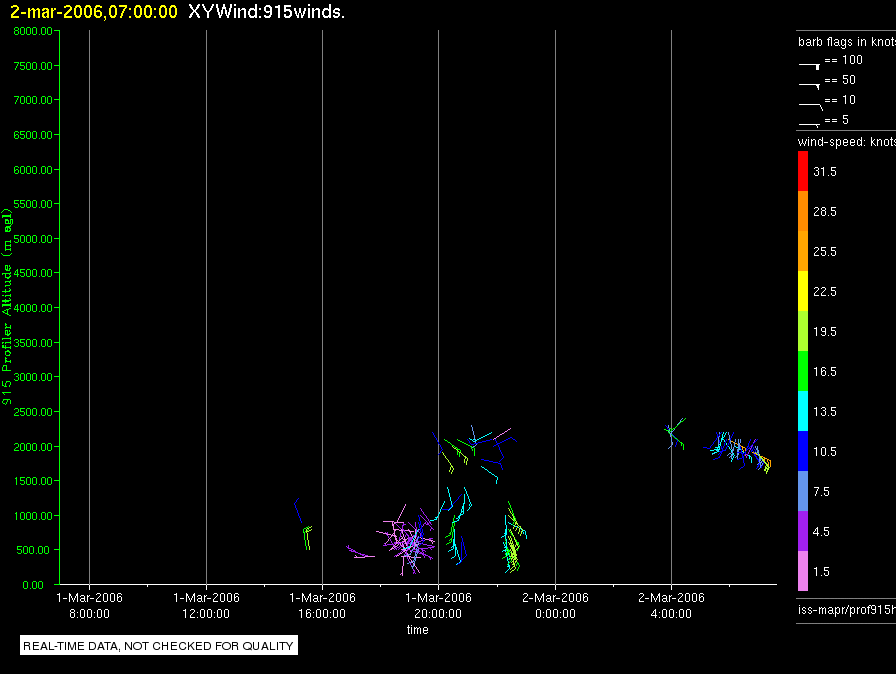896x674 pixels.
Task: Click the 50 knot barb flag icon
Action: coord(809,86)
